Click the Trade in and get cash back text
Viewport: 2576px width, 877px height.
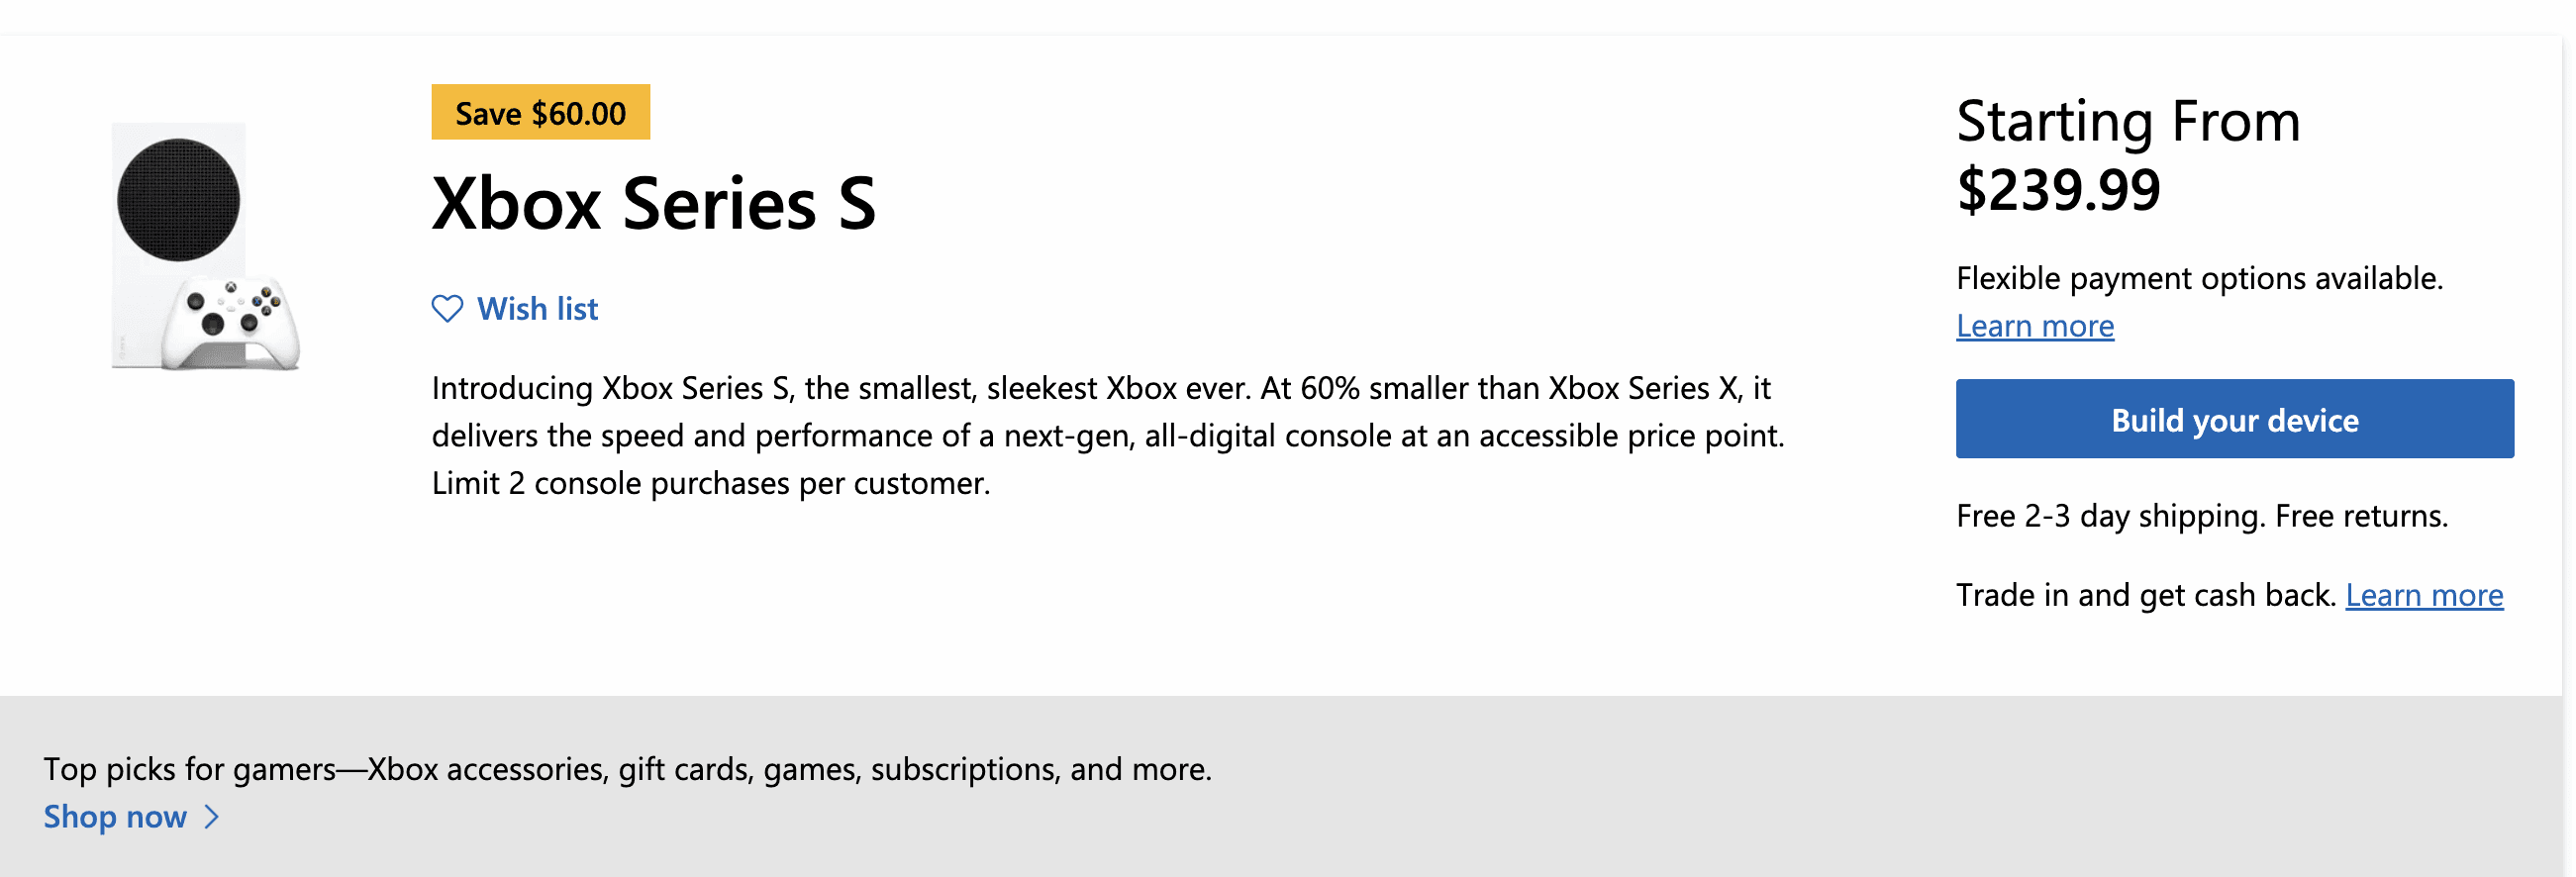click(2146, 595)
